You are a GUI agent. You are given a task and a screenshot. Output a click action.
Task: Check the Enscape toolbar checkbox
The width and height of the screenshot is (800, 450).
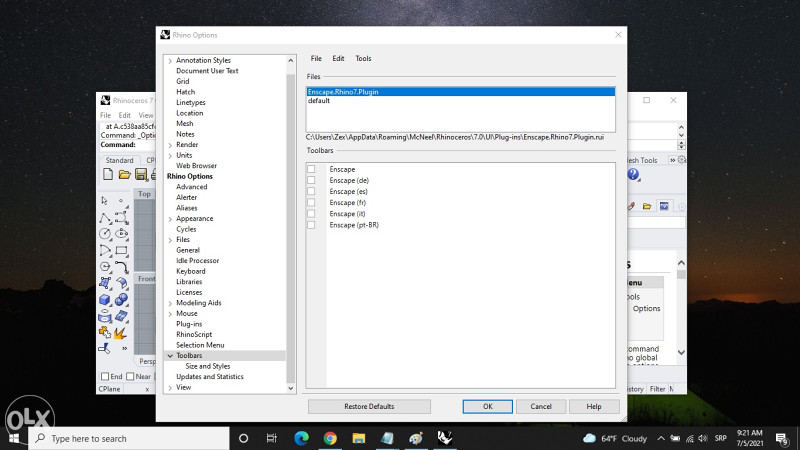pos(311,169)
